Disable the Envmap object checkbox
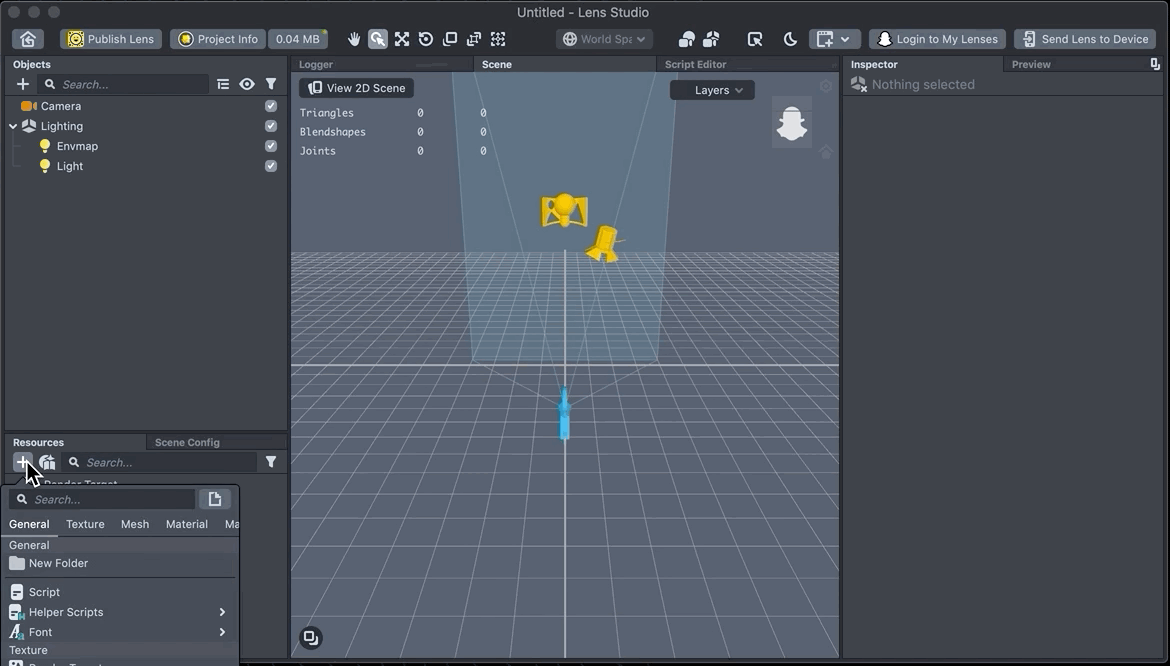The height and width of the screenshot is (666, 1170). click(271, 146)
